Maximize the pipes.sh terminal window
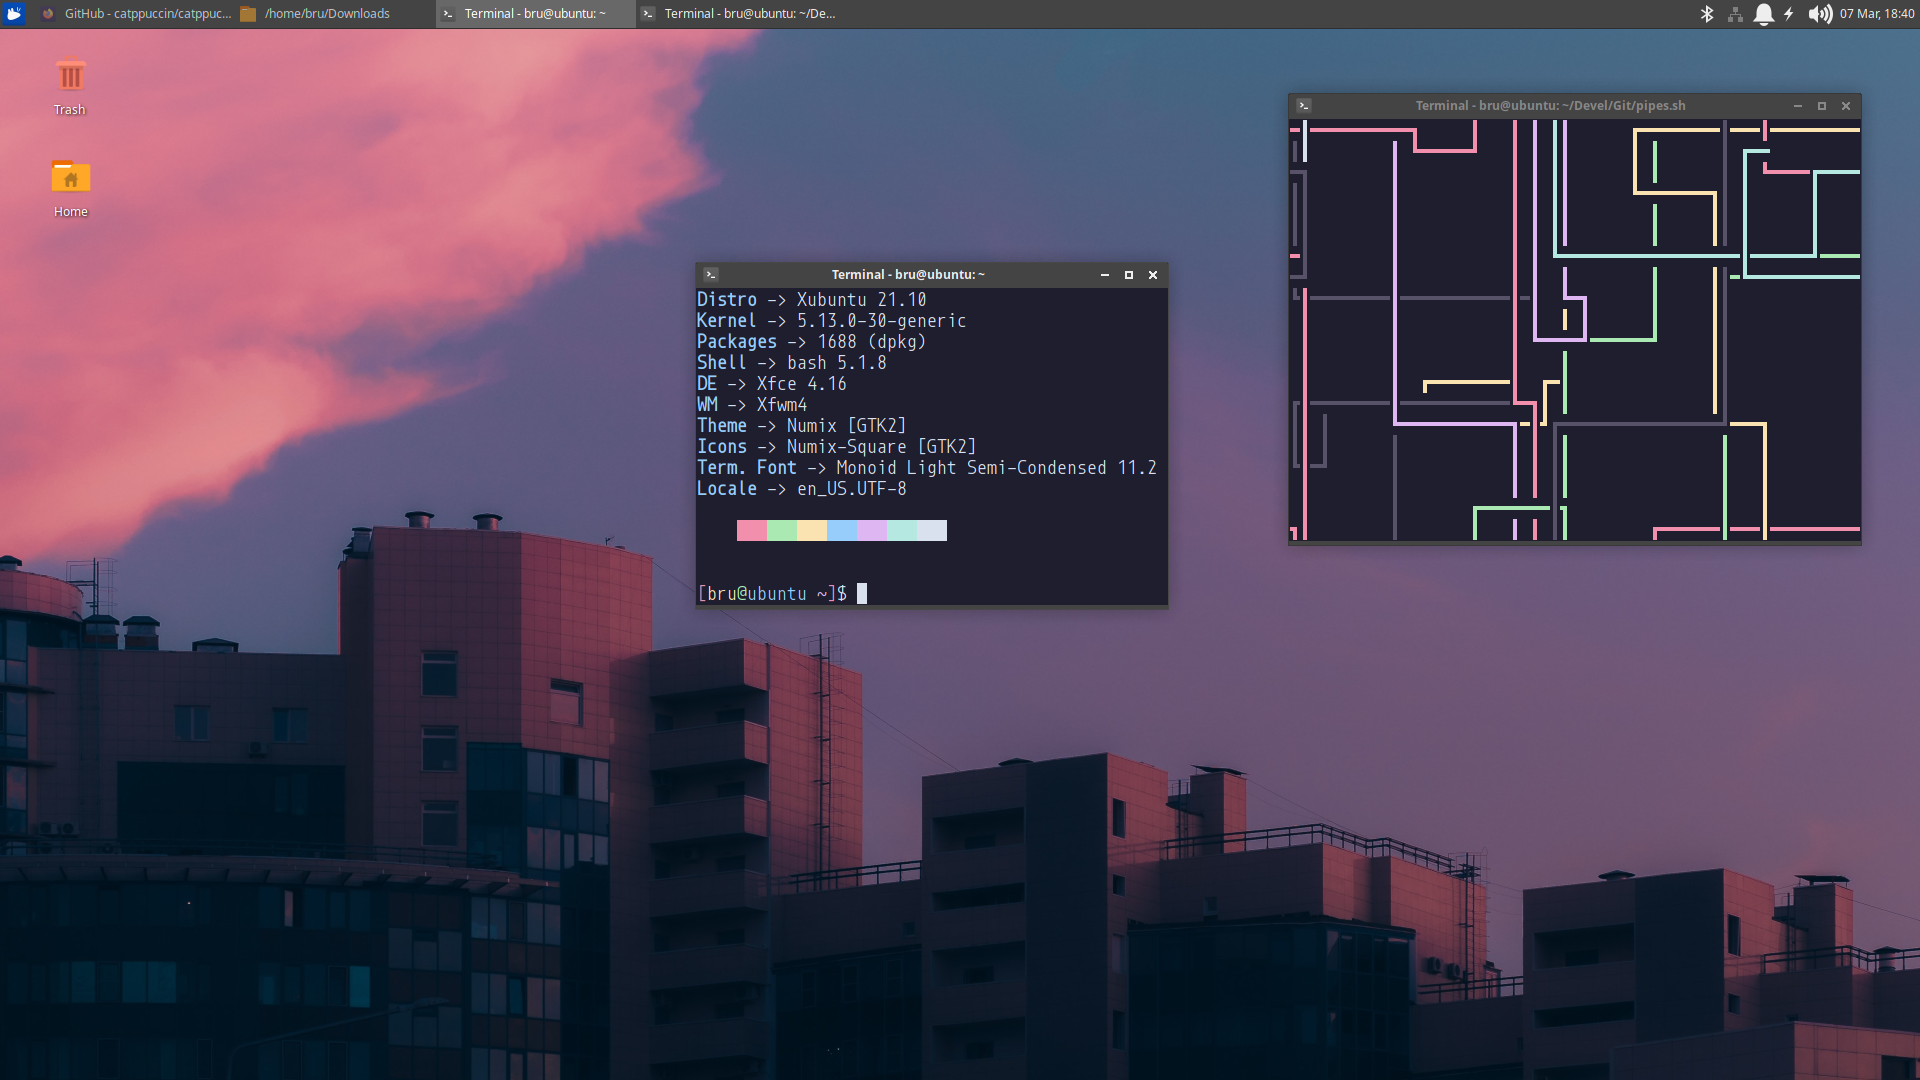This screenshot has height=1080, width=1920. [x=1822, y=105]
